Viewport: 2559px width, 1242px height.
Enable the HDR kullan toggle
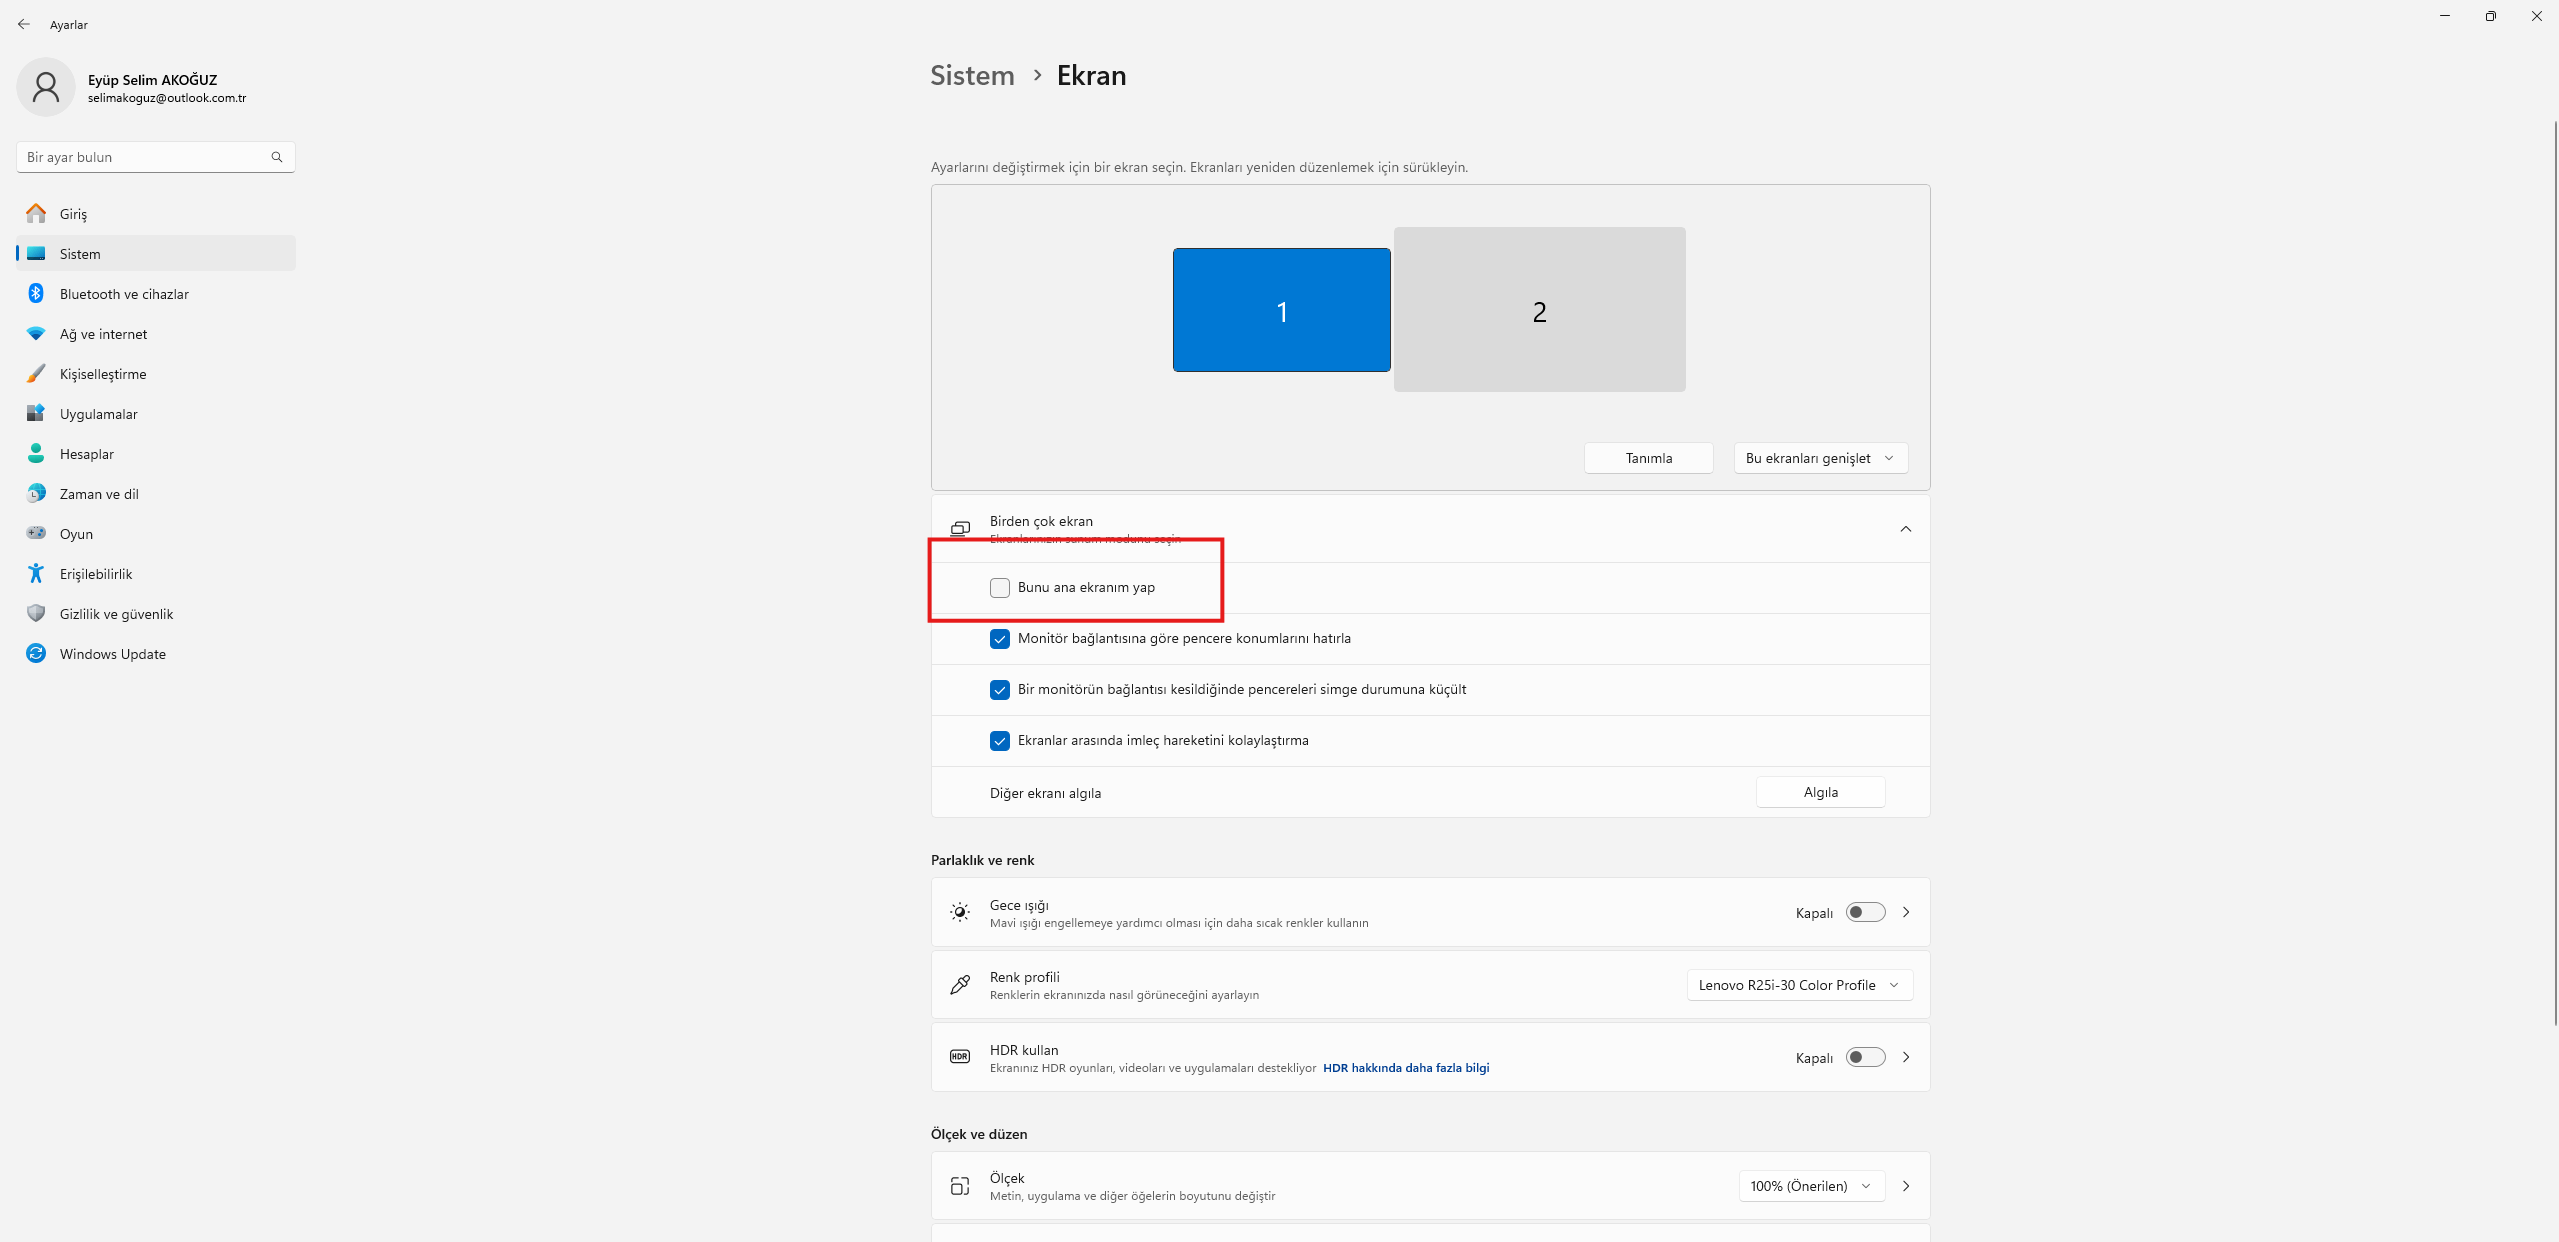(1865, 1057)
